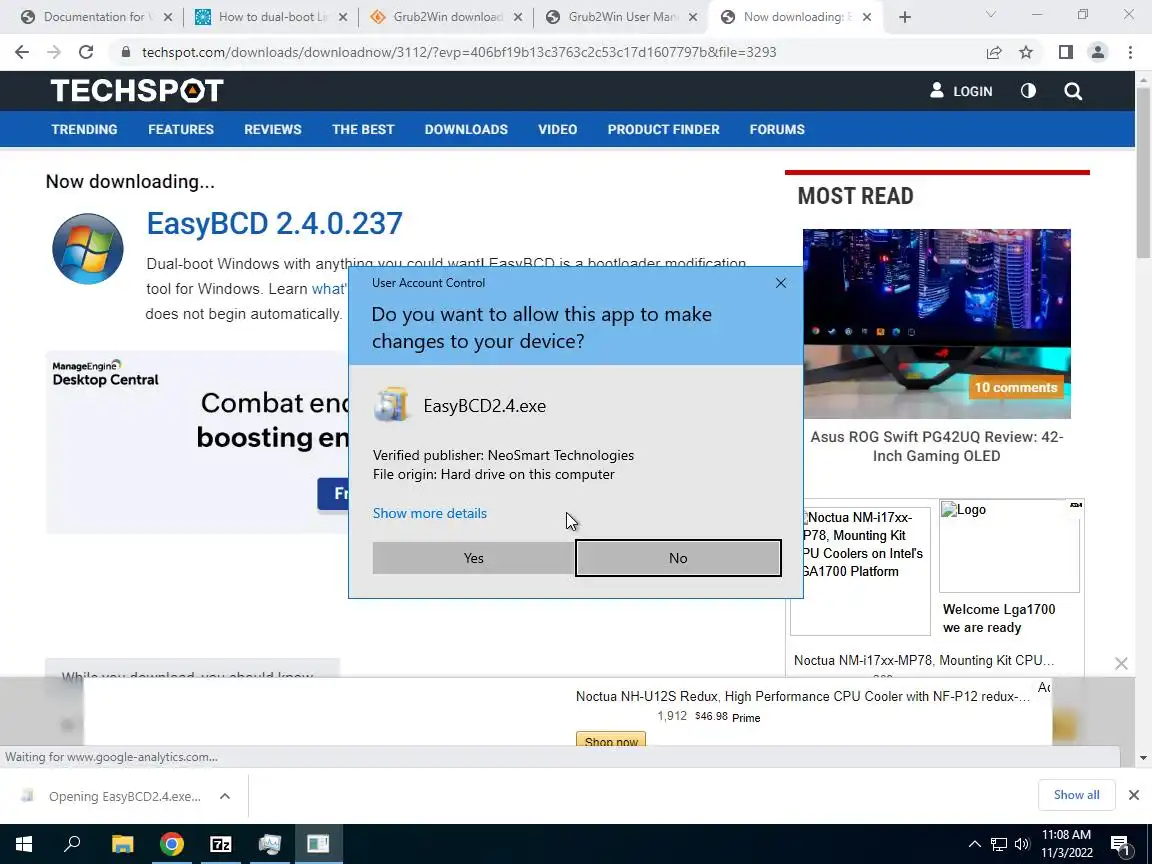Open Noctua NH-U12S Redux ad link
This screenshot has width=1152, height=864.
tap(802, 696)
